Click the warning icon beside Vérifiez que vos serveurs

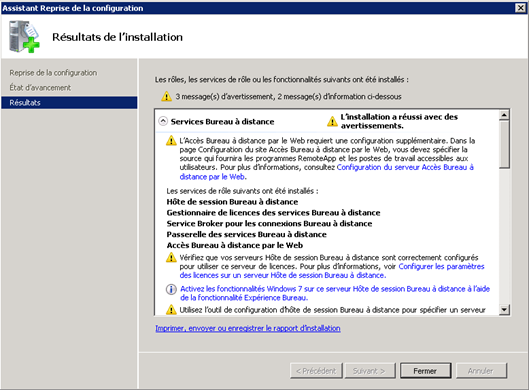[x=171, y=257]
